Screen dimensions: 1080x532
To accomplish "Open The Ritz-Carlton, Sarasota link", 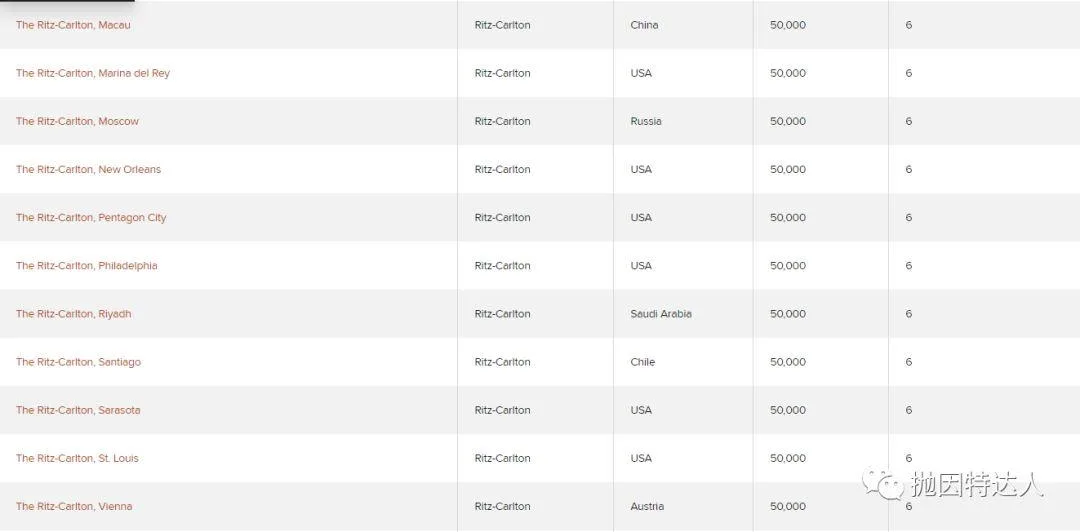I will (78, 411).
